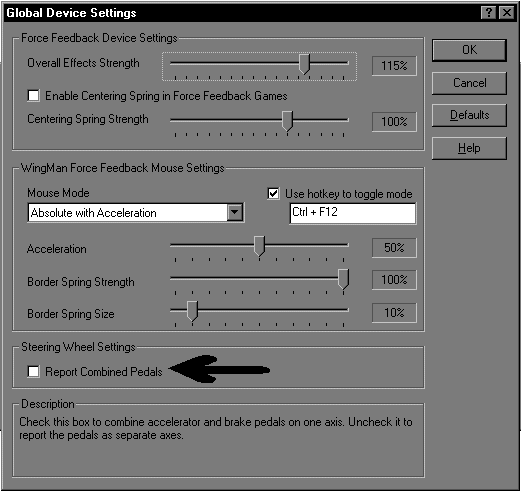Uncheck Use hotkey to toggle mode

coord(273,194)
